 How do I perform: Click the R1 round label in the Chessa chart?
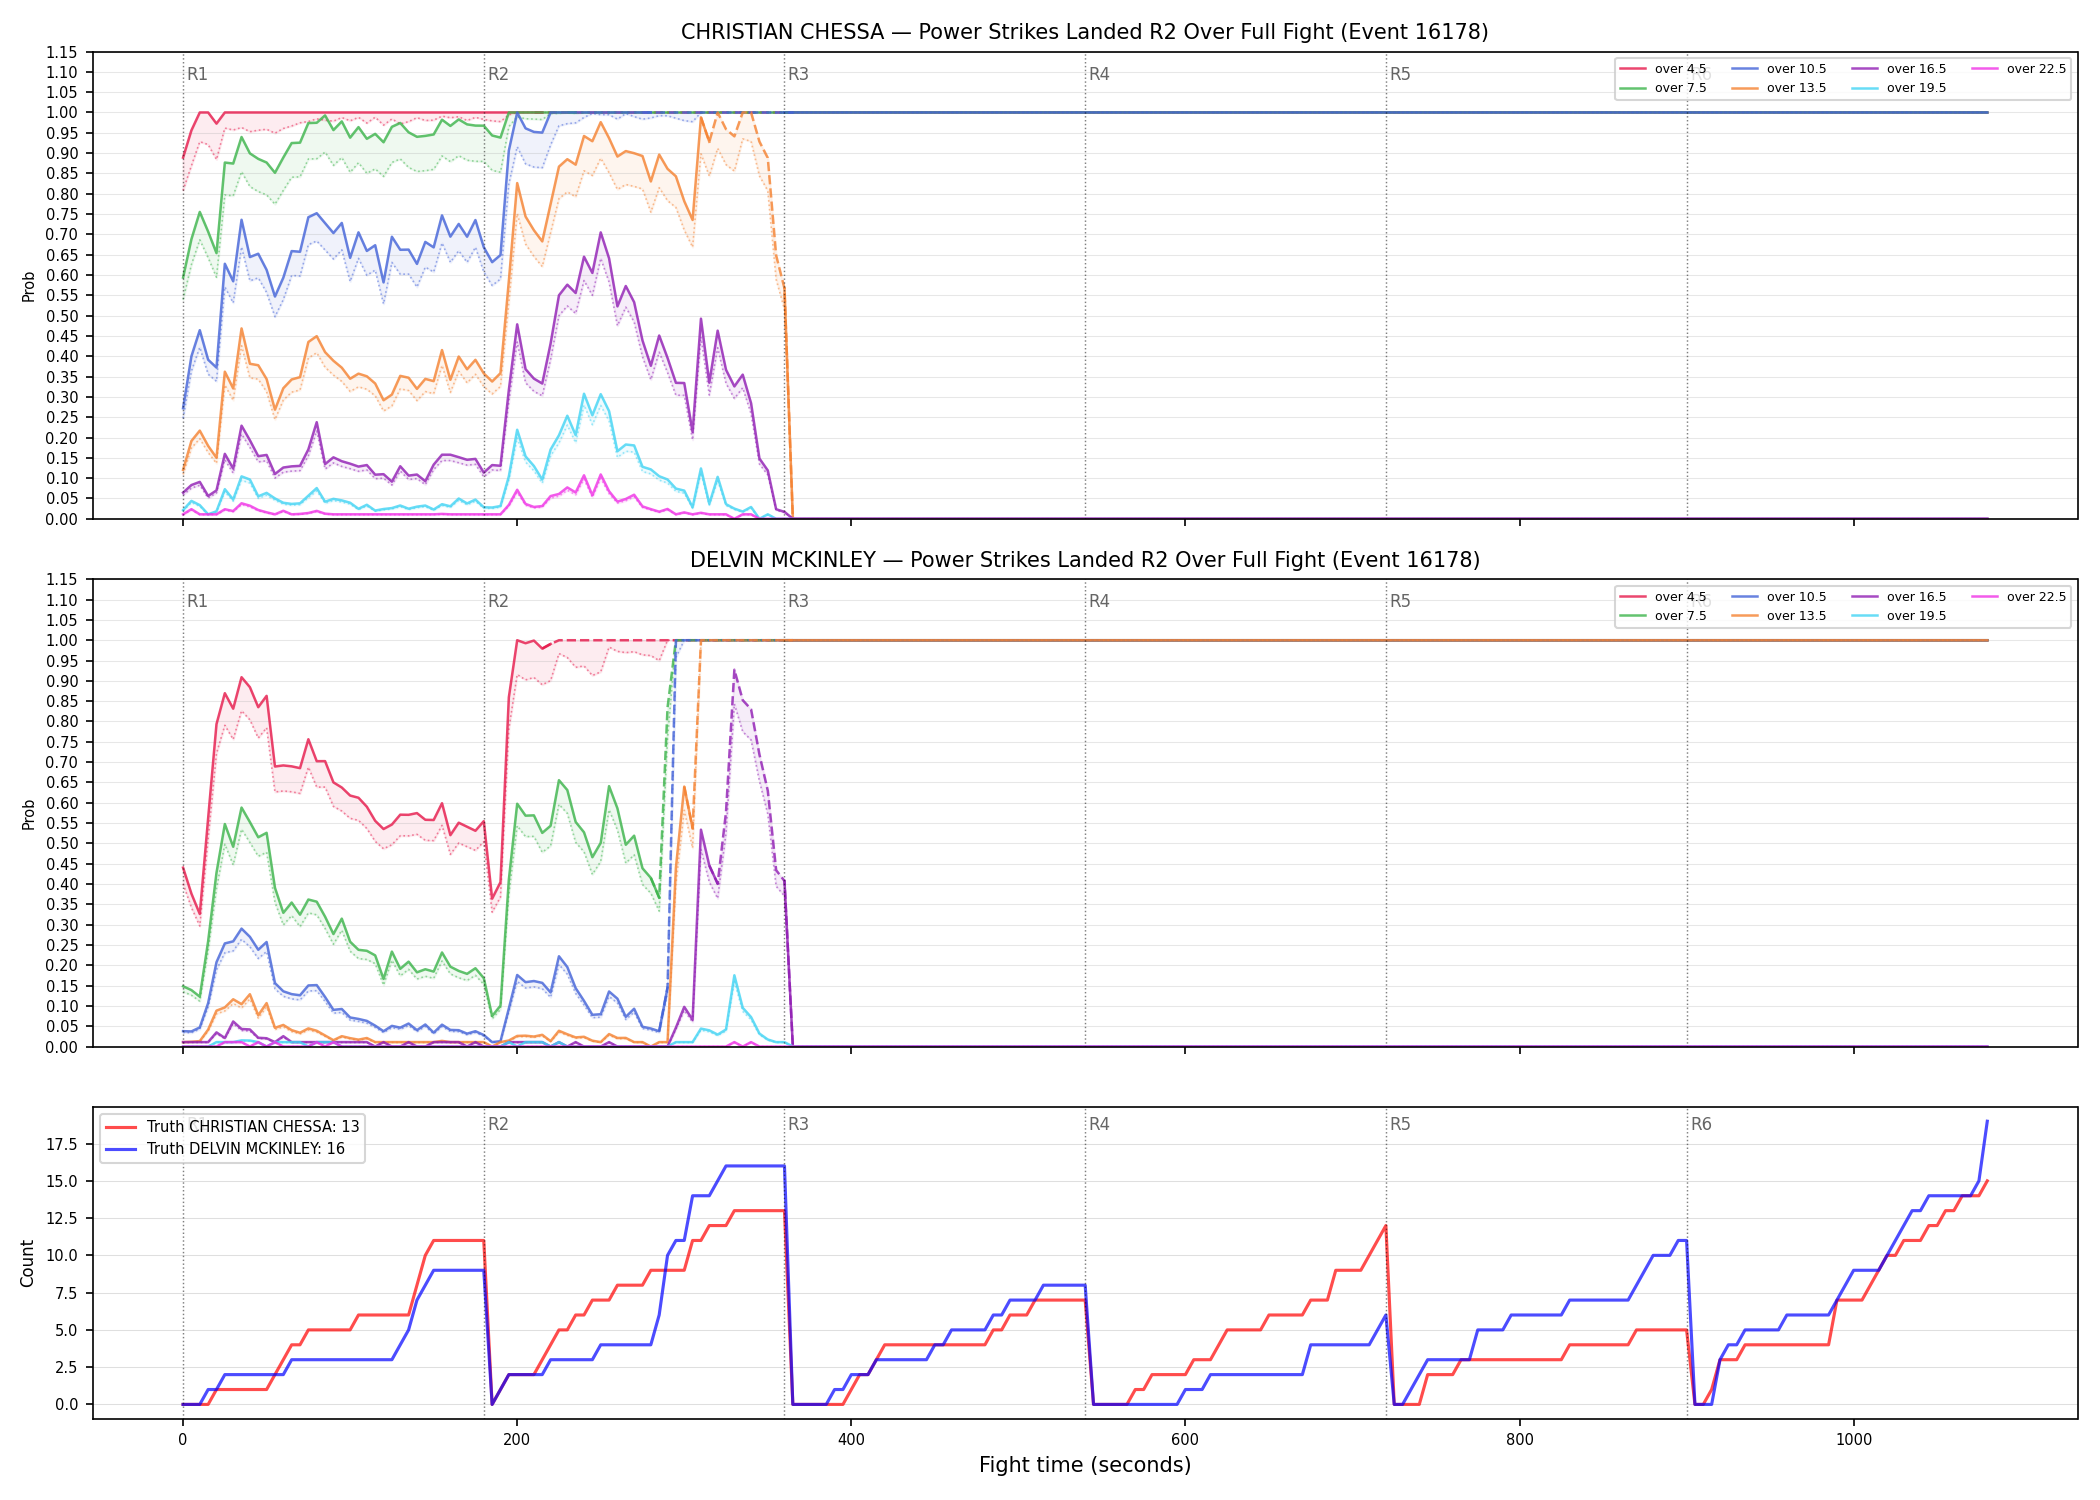[x=197, y=74]
